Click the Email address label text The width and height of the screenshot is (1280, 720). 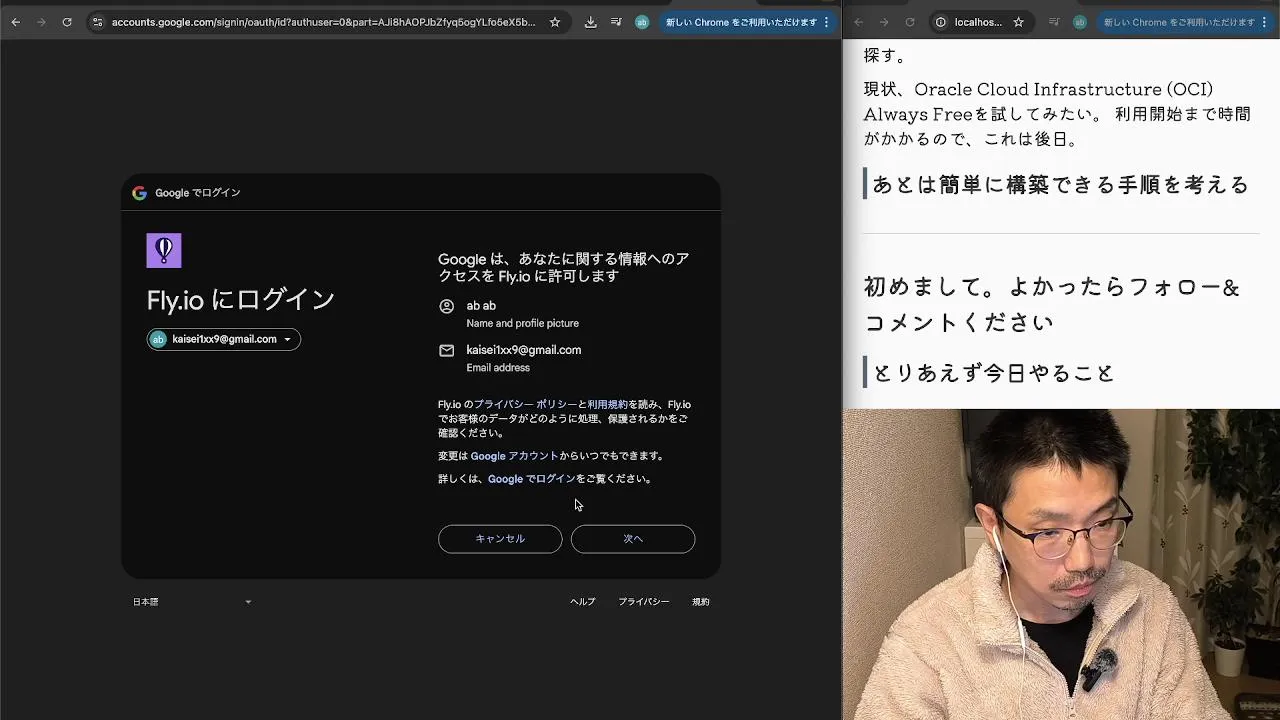click(x=498, y=368)
